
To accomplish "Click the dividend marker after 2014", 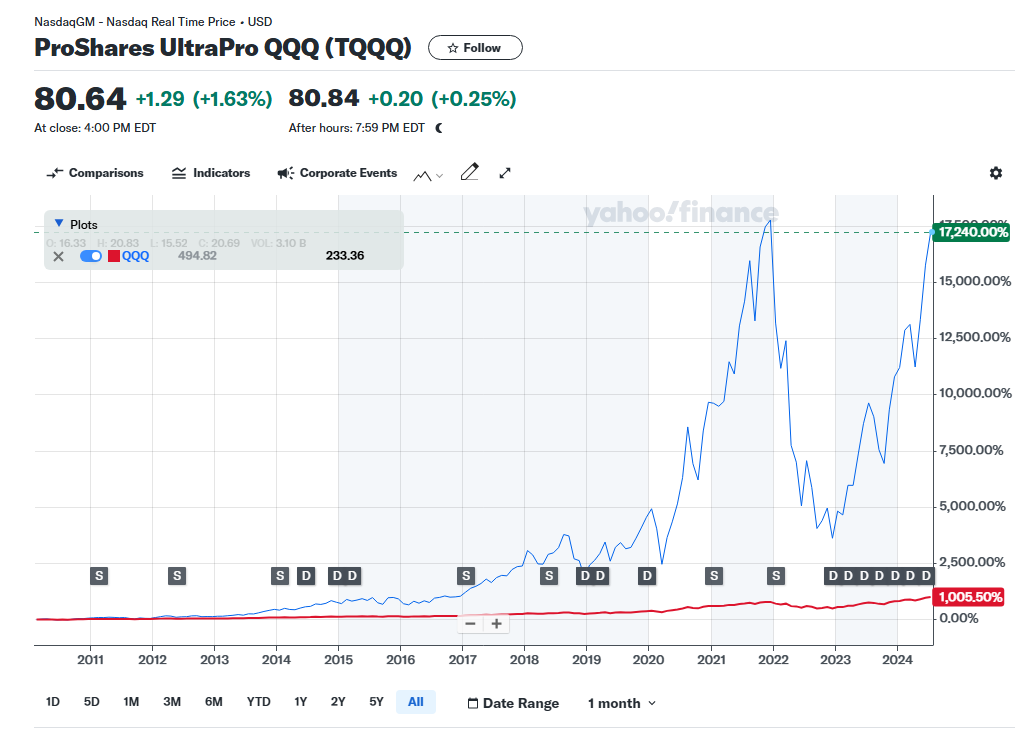I will (306, 576).
